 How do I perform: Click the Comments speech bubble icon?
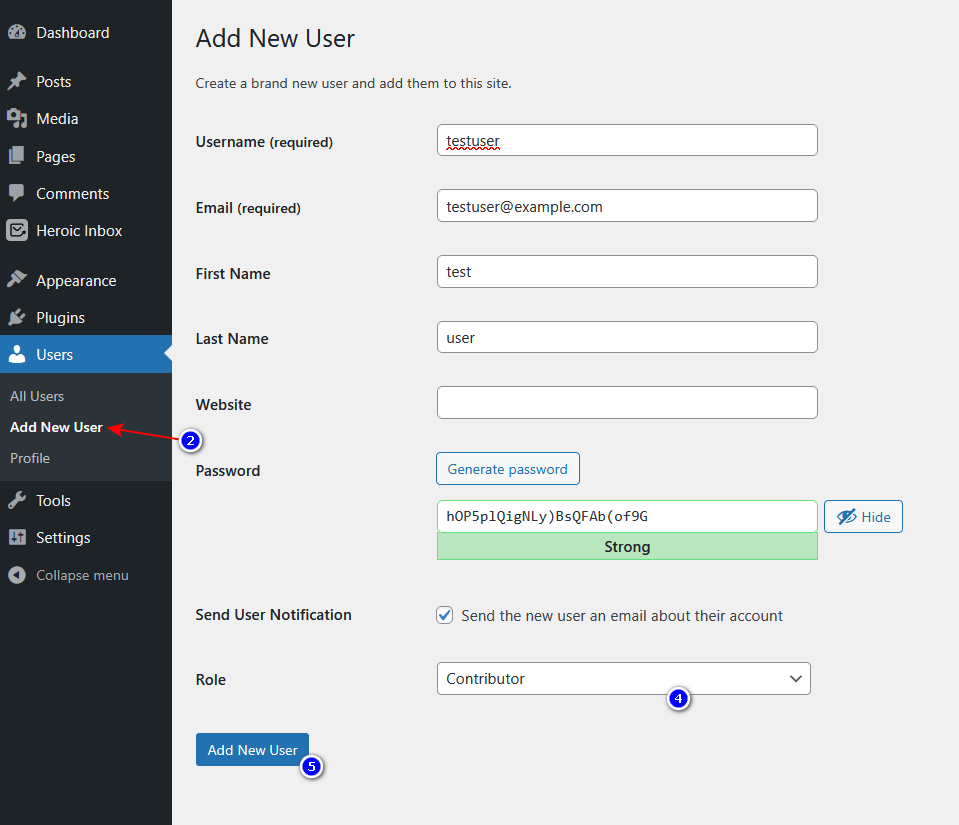tap(17, 193)
